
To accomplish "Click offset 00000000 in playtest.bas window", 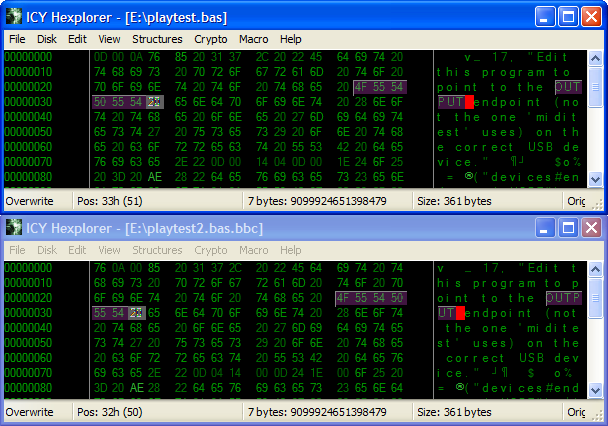I will click(28, 57).
